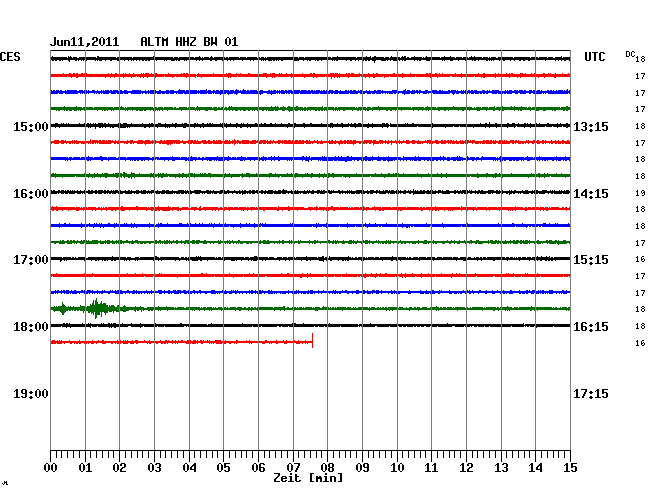Click the black trace aligned with 16:00
The image size is (650, 494).
pyautogui.click(x=310, y=192)
